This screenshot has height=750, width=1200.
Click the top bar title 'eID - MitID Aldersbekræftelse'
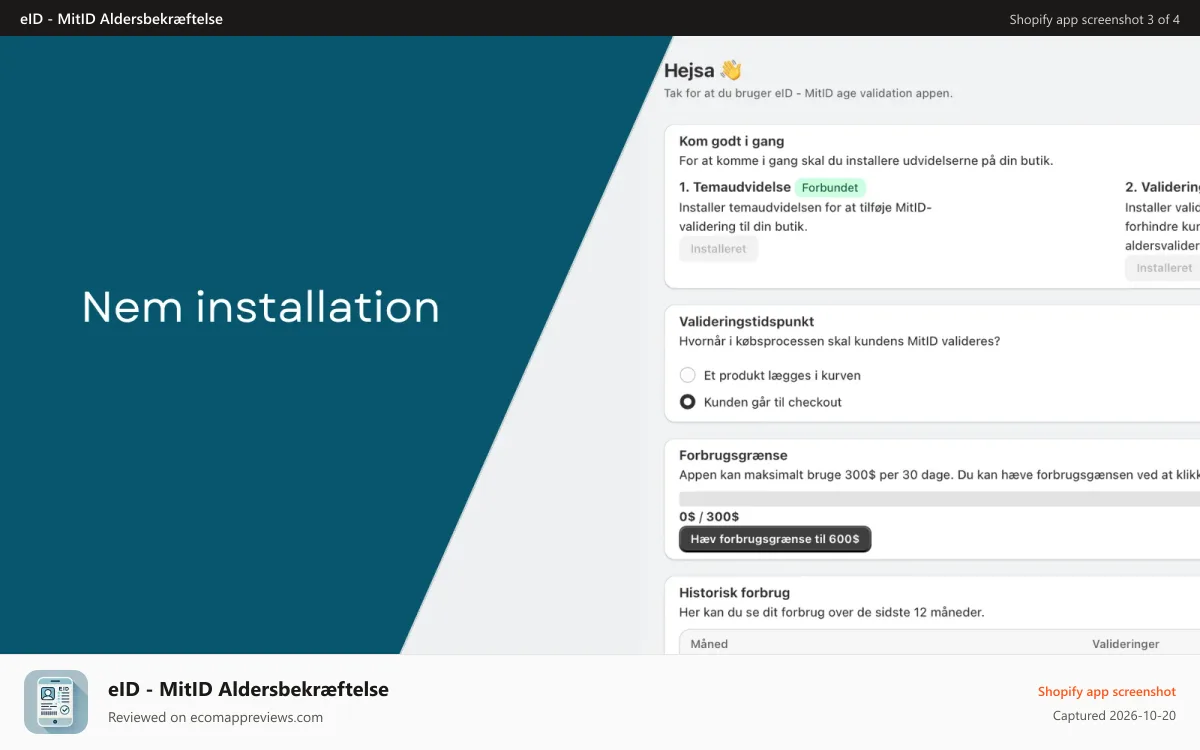tap(121, 19)
